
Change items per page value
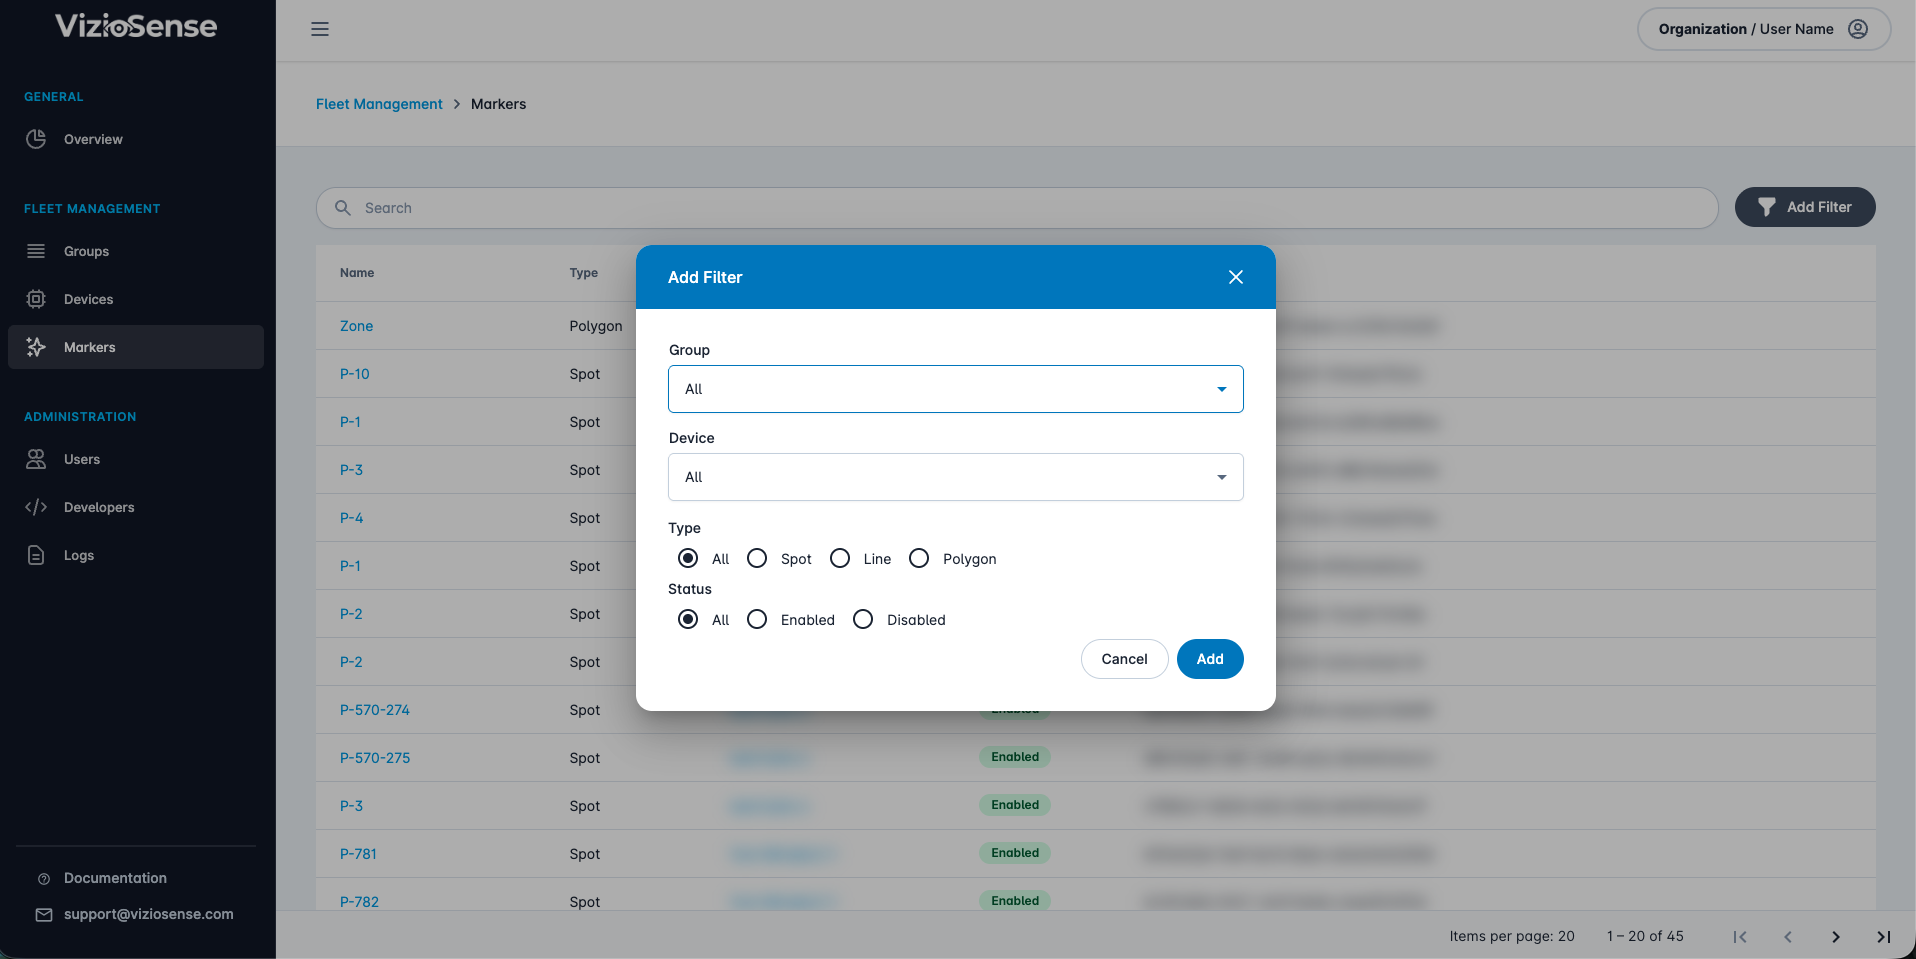[1566, 936]
